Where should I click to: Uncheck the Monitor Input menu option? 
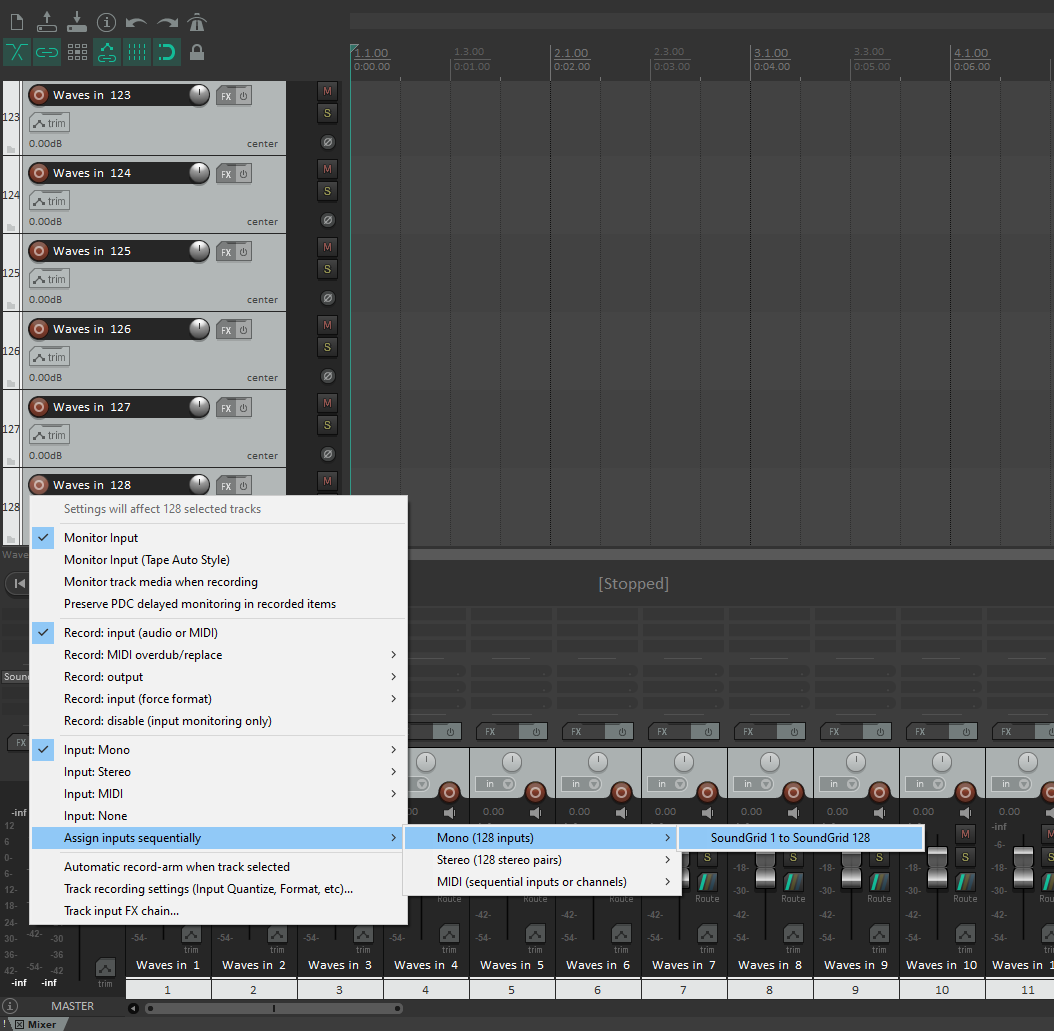[x=101, y=538]
